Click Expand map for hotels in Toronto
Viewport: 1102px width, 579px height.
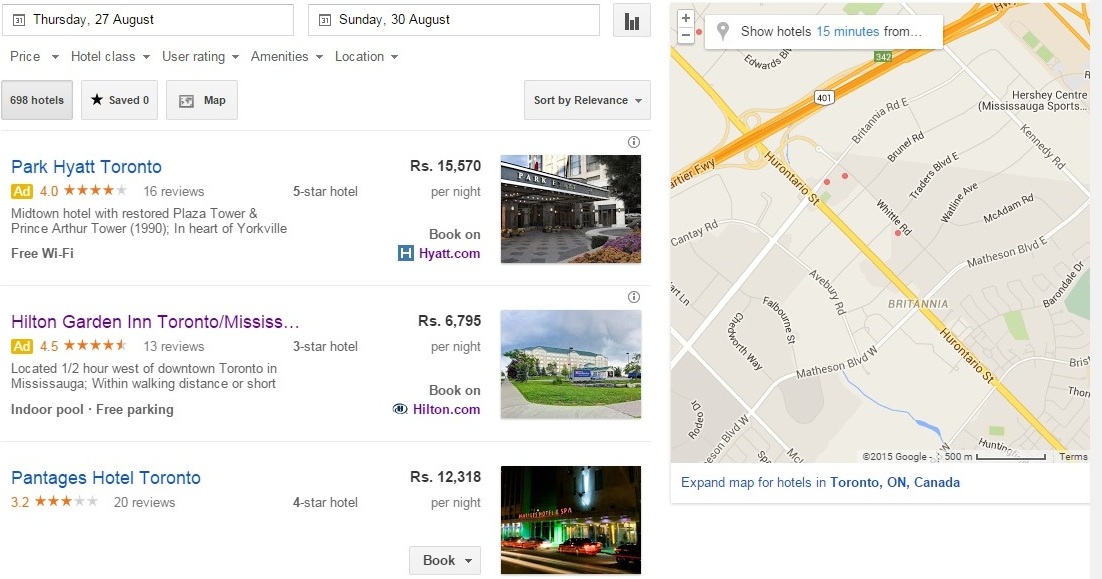tap(820, 482)
